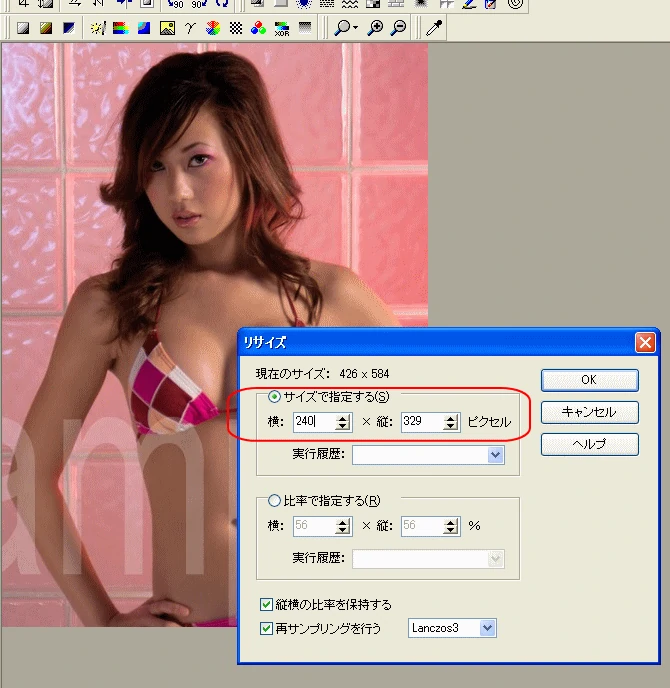Open the Lanczos3 resampling method dropdown

point(487,628)
